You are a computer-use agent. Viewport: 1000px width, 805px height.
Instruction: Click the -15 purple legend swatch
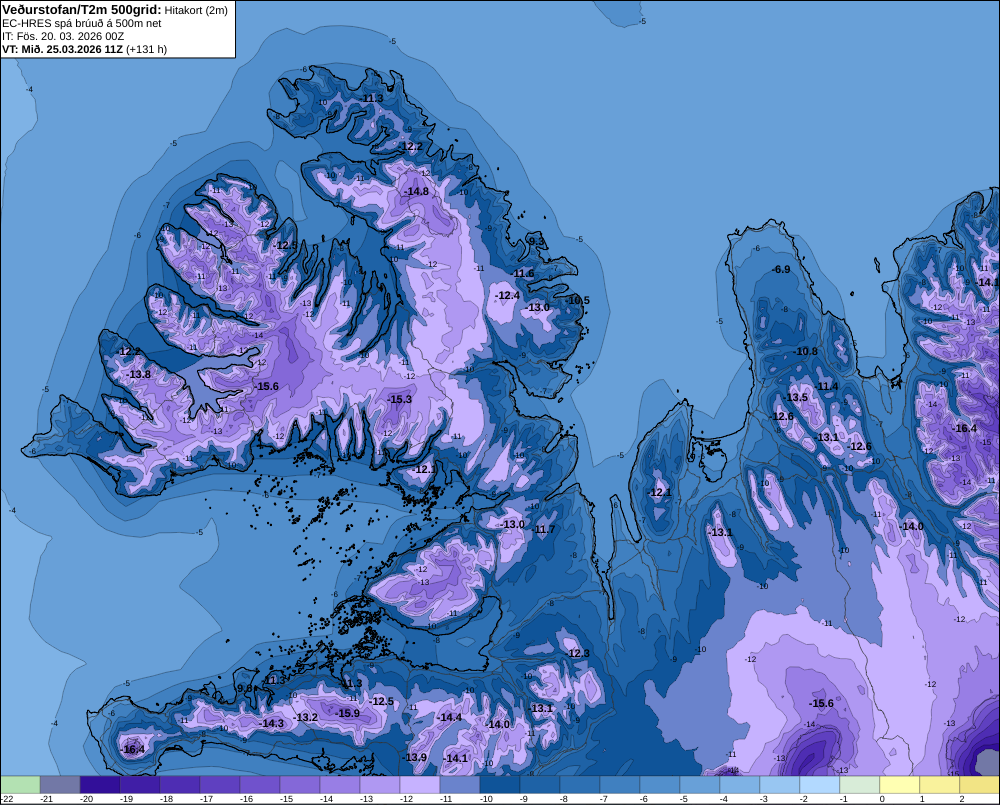(x=300, y=785)
